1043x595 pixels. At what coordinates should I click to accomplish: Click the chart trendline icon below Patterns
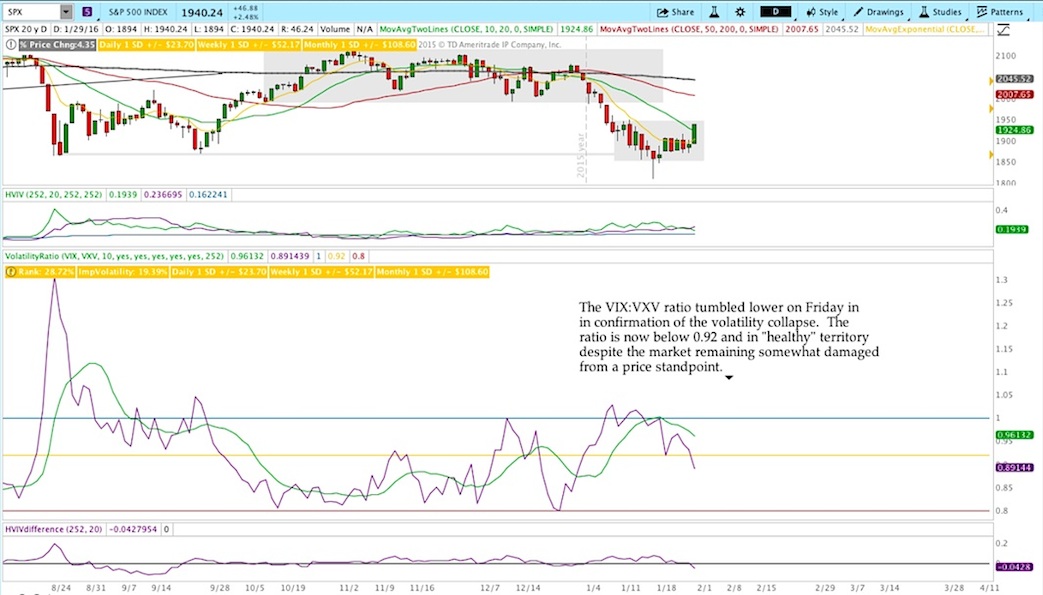1003,30
